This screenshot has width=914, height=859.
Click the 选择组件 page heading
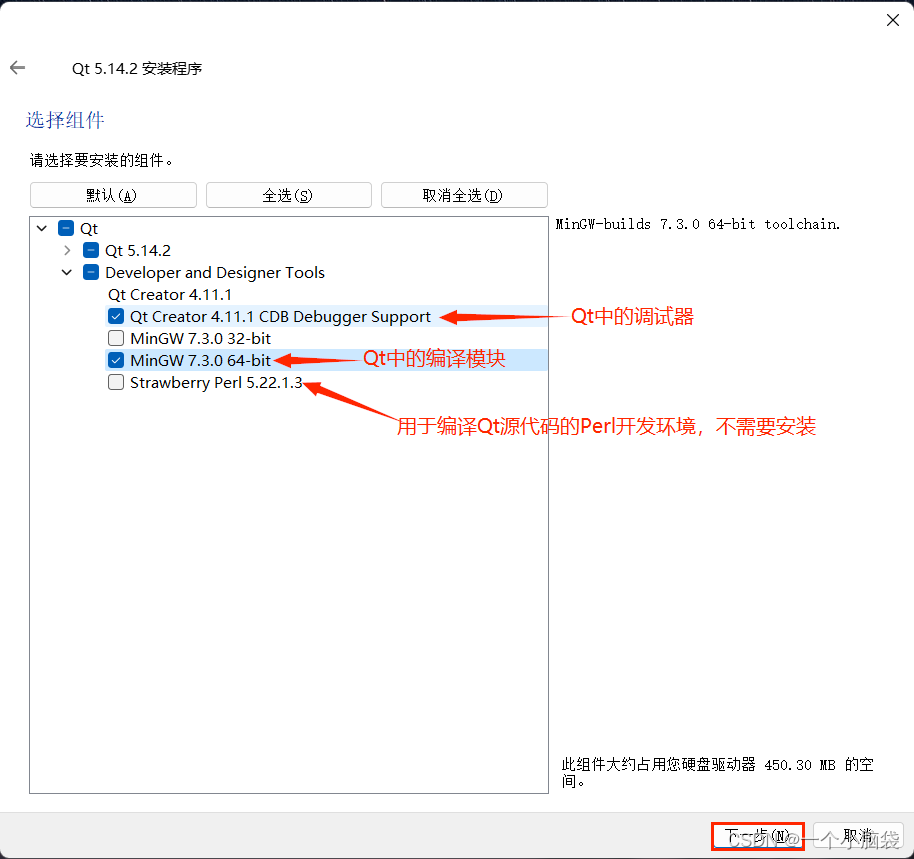point(65,120)
